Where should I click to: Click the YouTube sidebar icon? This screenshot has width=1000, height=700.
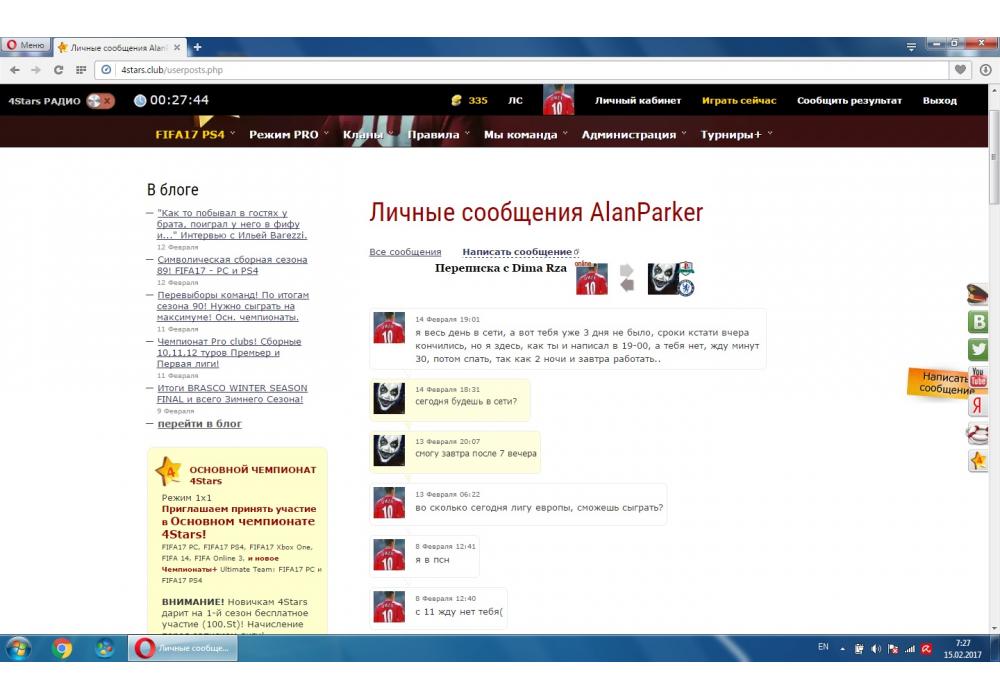tap(978, 378)
